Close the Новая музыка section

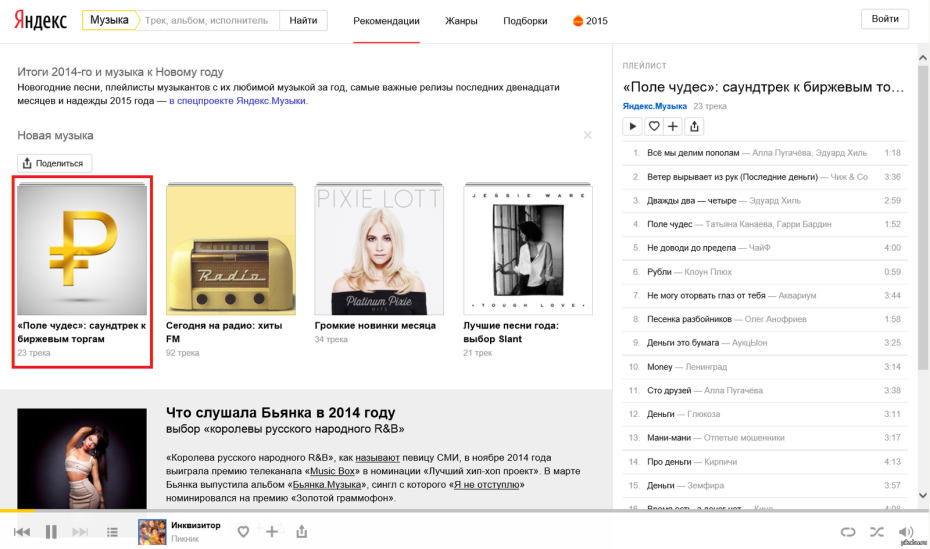click(x=587, y=135)
